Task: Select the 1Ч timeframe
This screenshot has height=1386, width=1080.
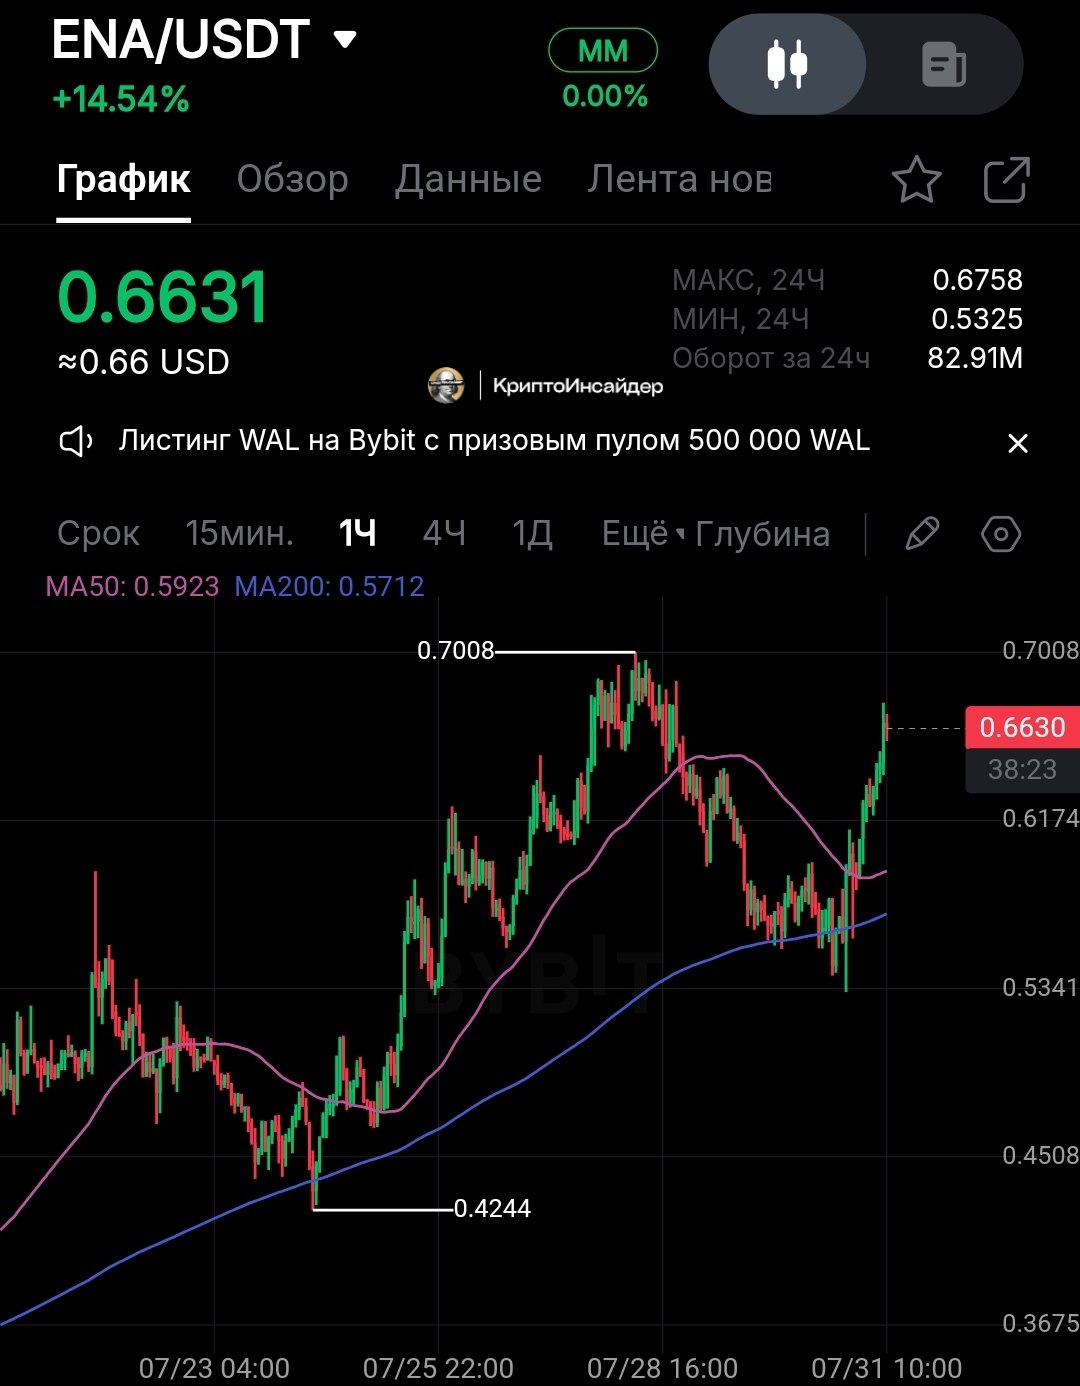Action: [x=357, y=533]
